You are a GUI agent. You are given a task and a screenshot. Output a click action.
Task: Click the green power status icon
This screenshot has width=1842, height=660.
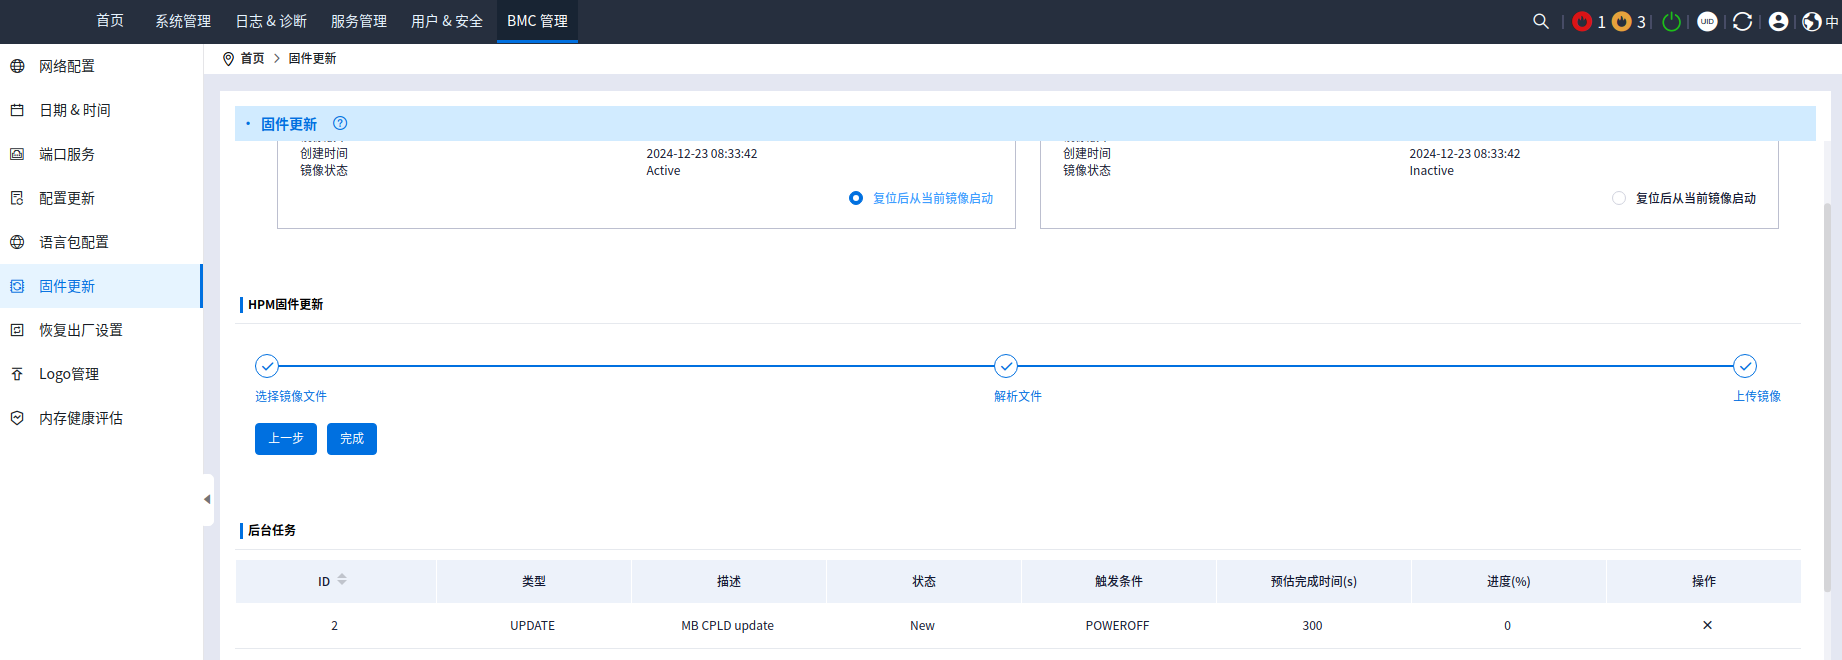[x=1671, y=21]
